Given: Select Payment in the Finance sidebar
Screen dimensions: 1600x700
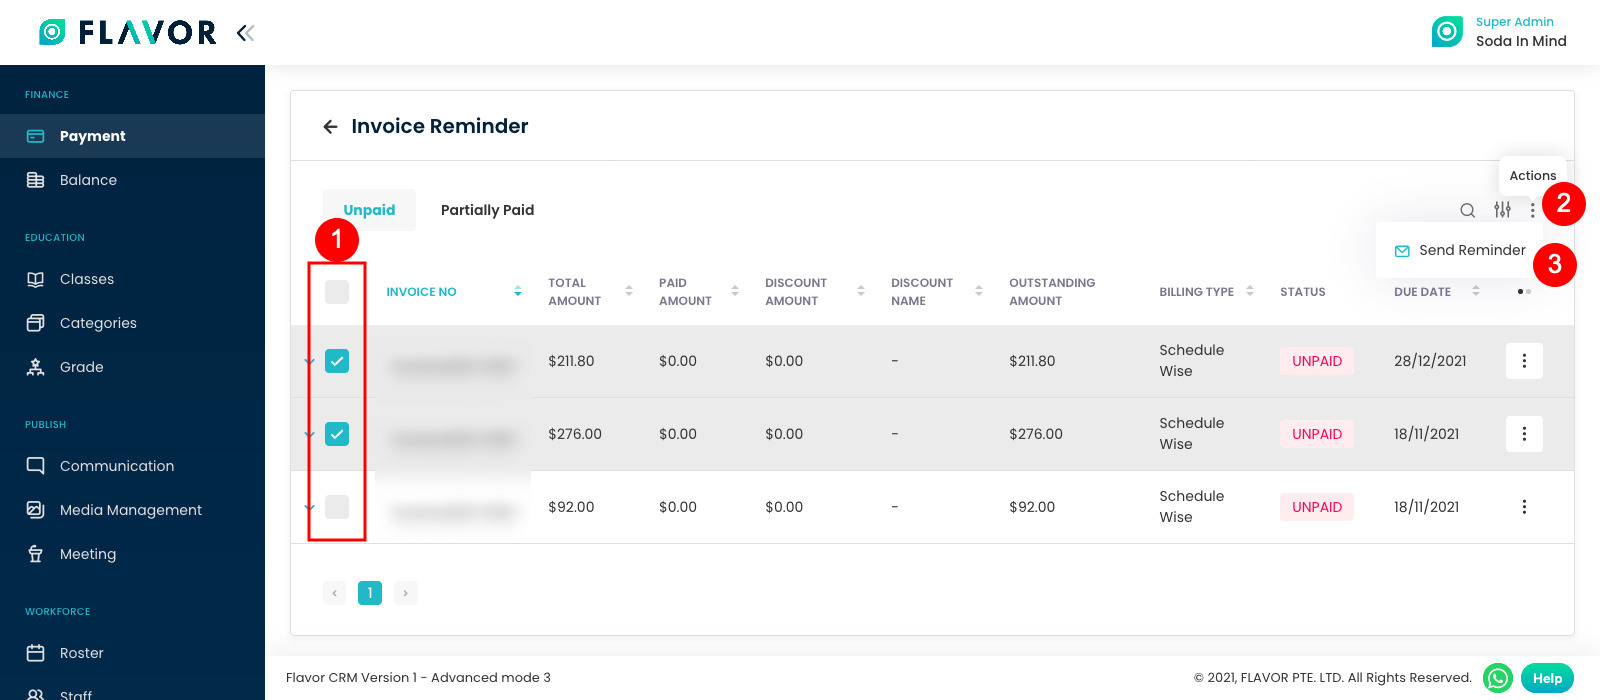Looking at the screenshot, I should click(x=93, y=135).
